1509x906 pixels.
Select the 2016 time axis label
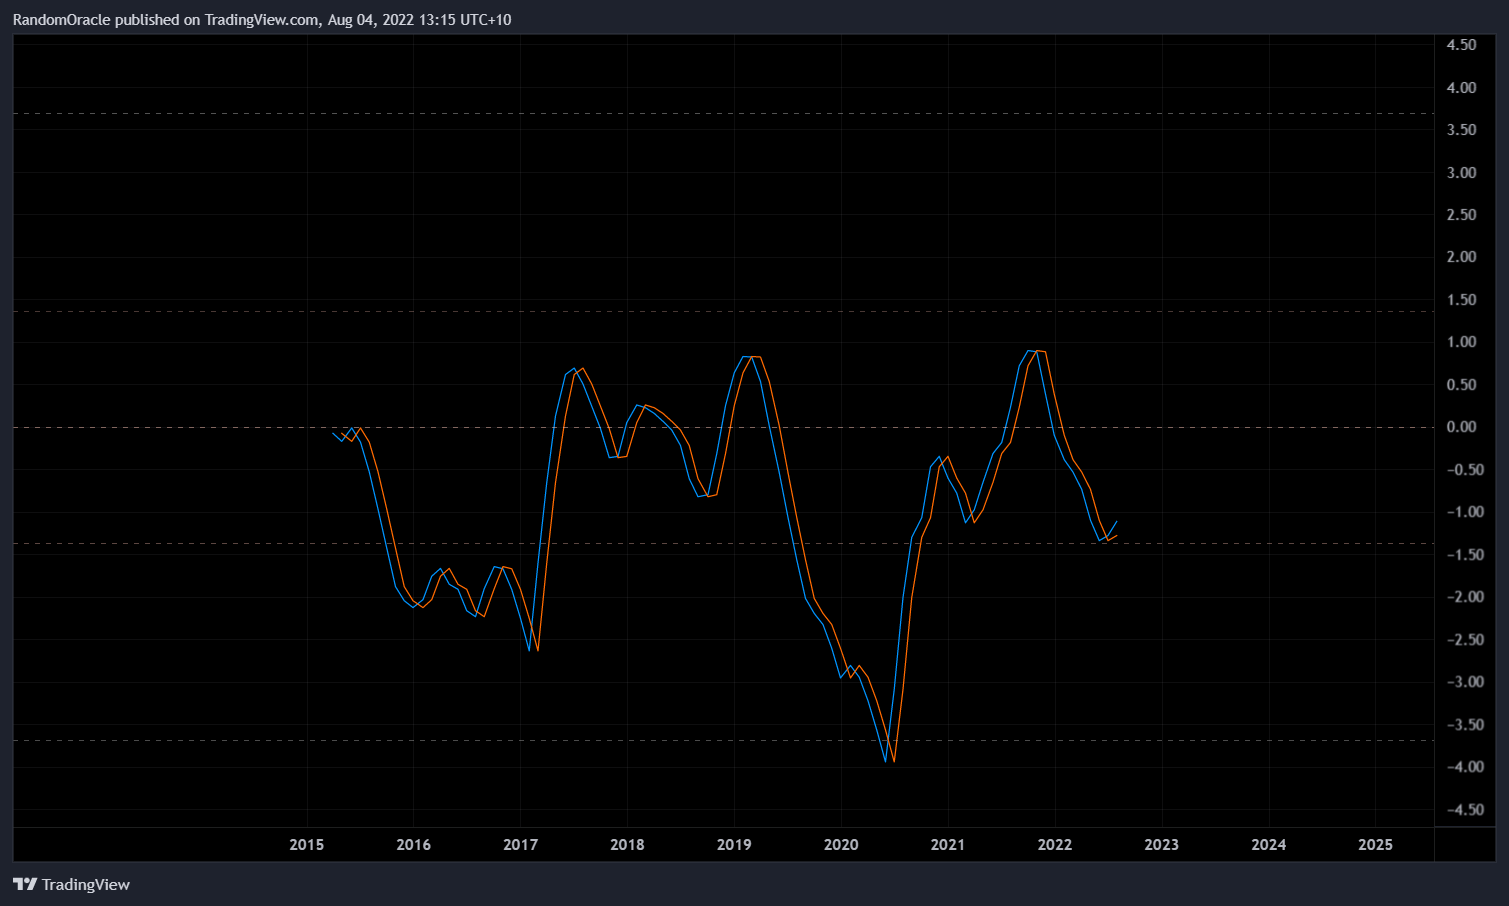click(413, 845)
